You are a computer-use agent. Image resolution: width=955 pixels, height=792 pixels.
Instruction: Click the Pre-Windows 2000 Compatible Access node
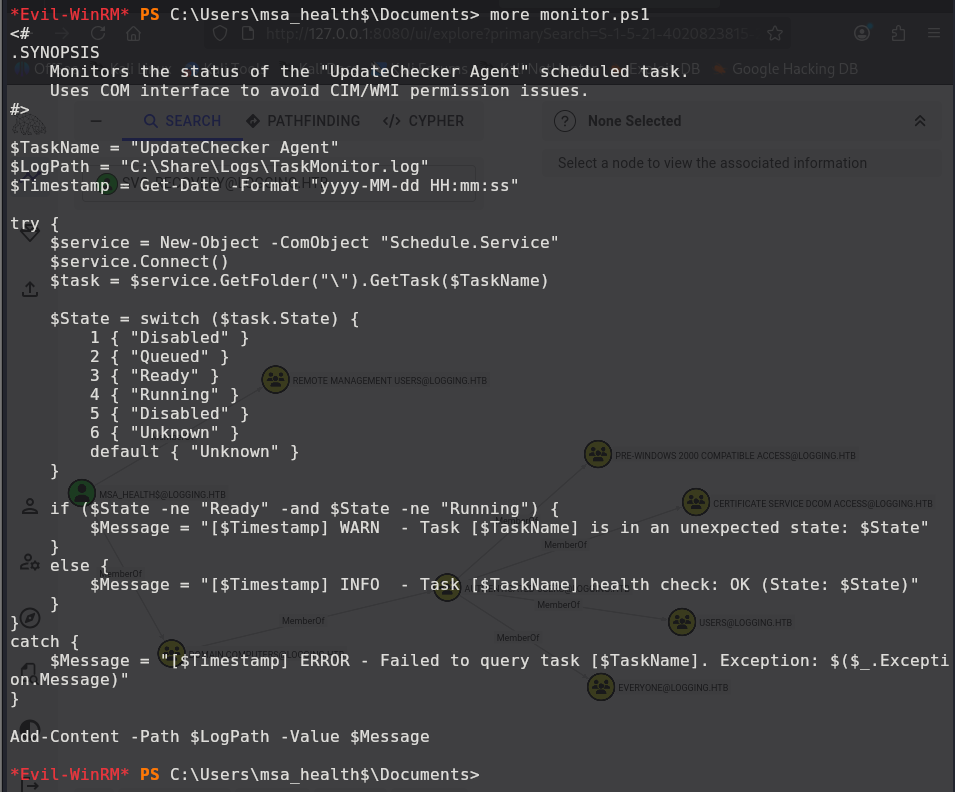click(x=597, y=454)
